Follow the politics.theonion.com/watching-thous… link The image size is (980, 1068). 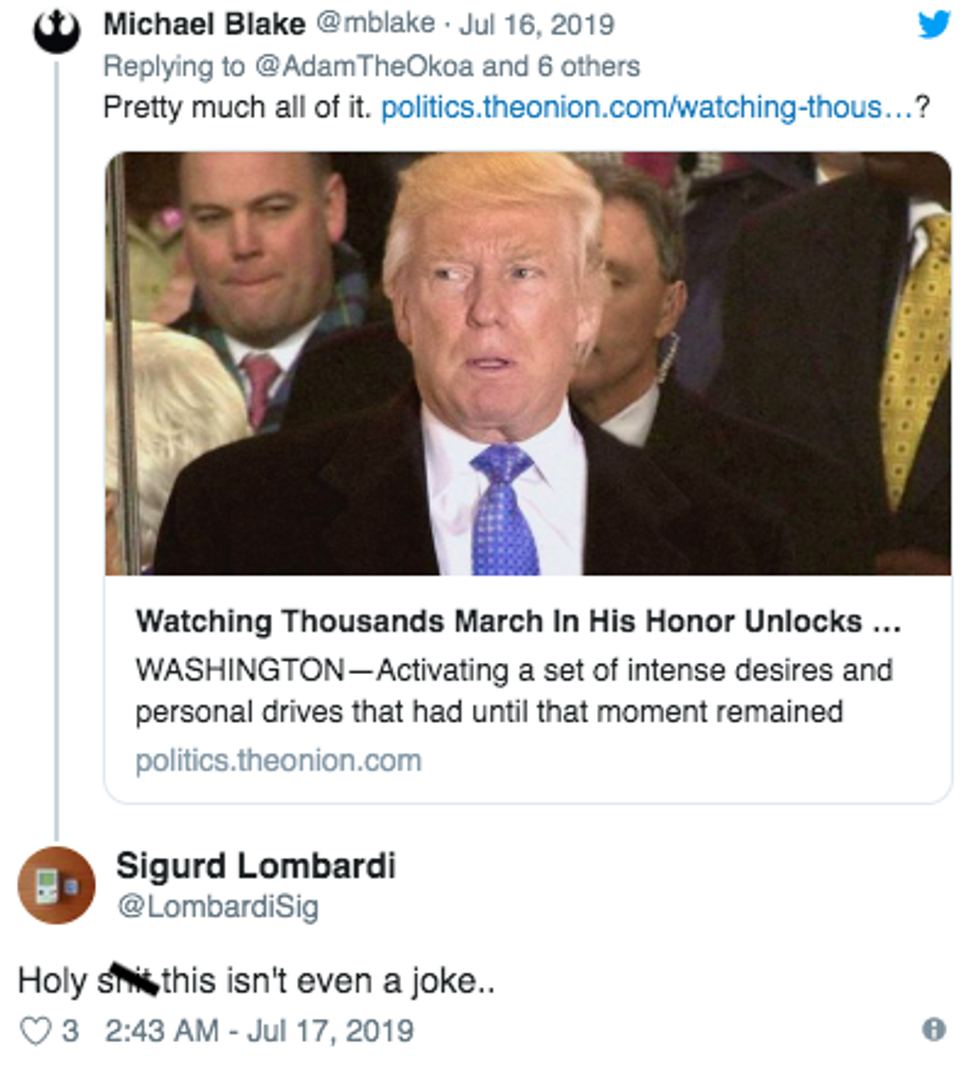(x=646, y=107)
